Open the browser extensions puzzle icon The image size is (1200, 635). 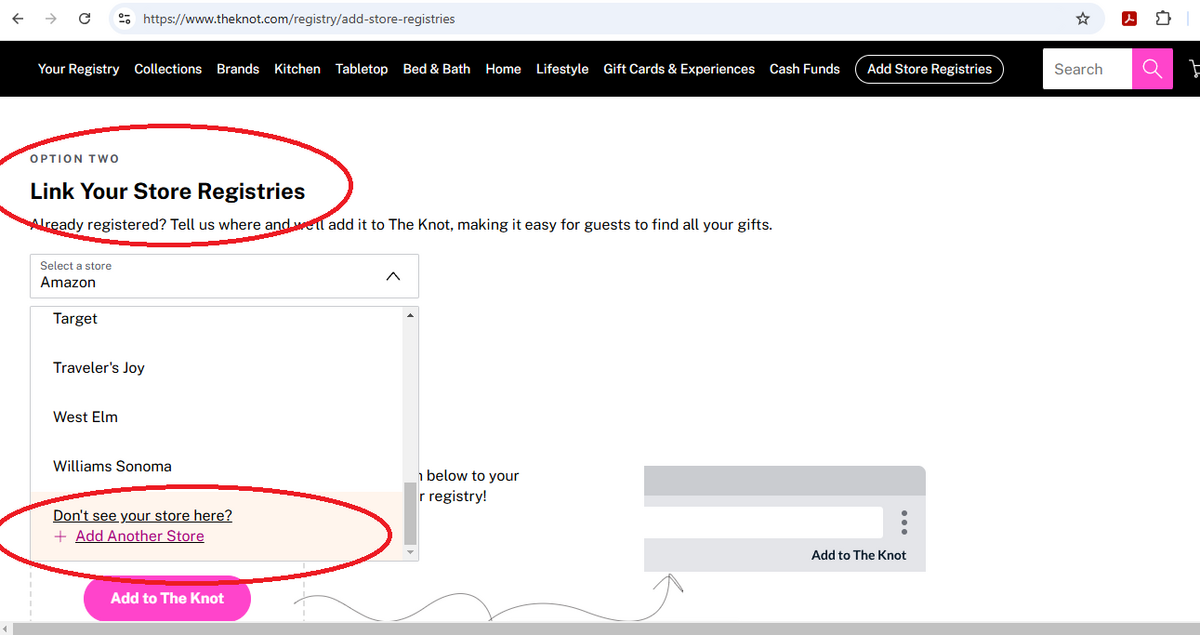coord(1162,19)
